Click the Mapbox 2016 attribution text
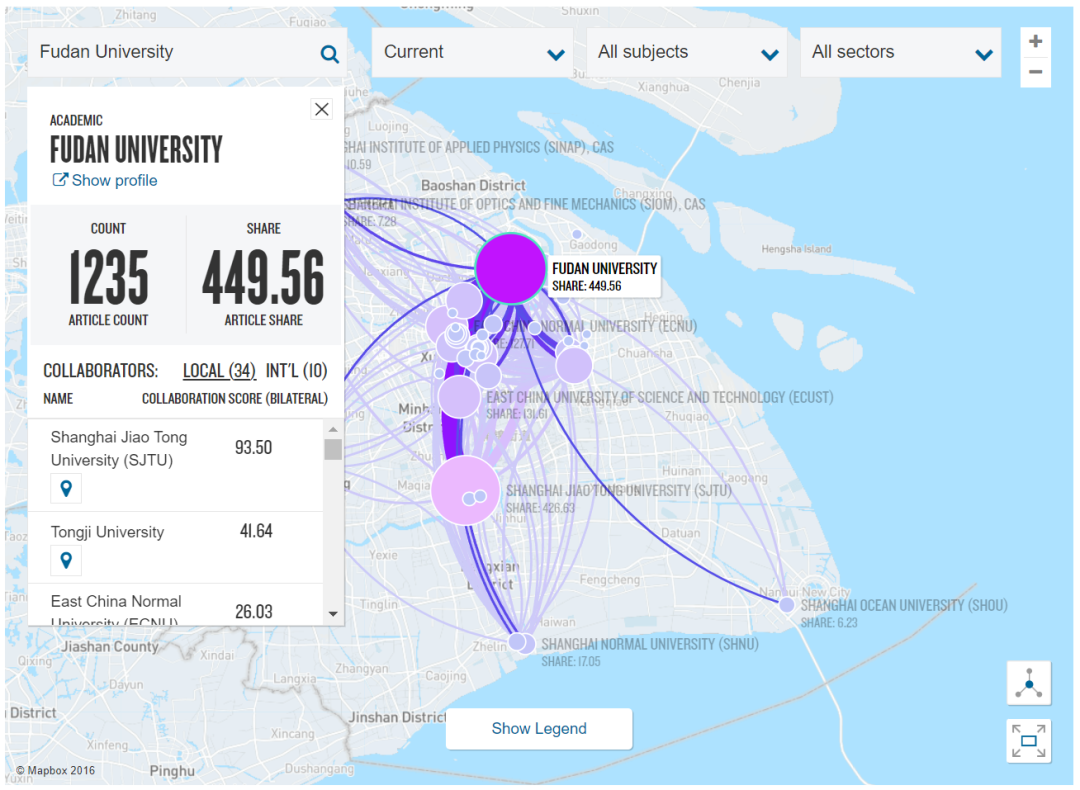The width and height of the screenshot is (1080, 790). click(x=56, y=771)
